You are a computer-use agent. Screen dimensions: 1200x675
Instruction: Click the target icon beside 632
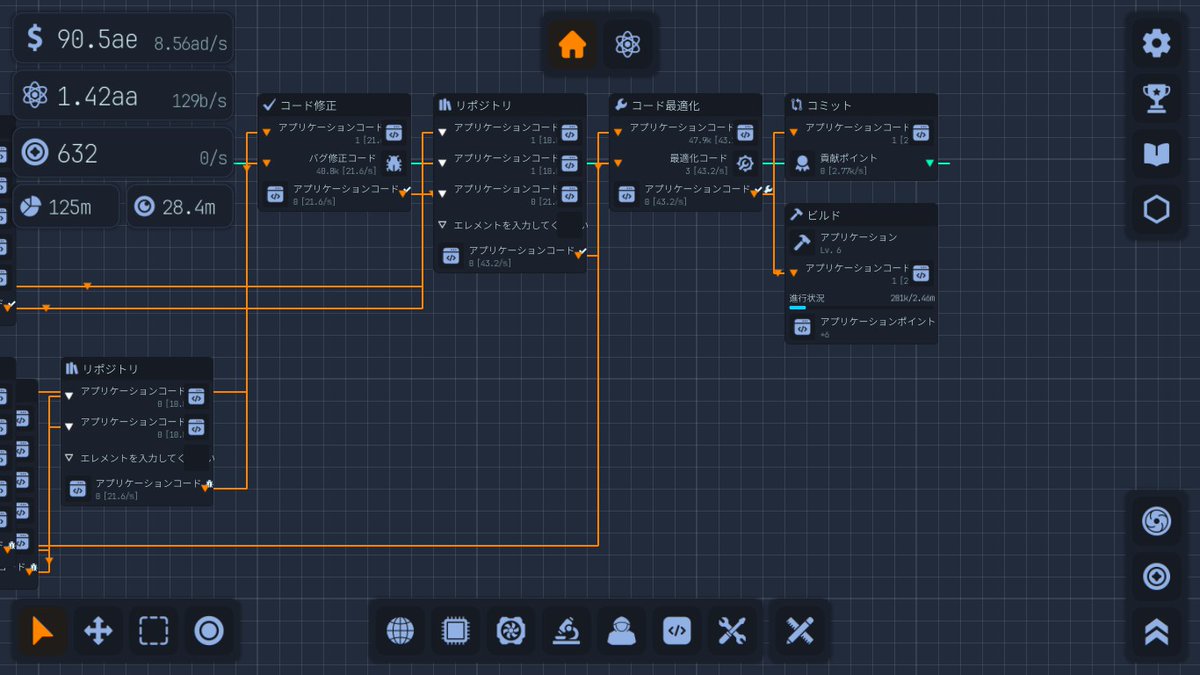pyautogui.click(x=35, y=153)
